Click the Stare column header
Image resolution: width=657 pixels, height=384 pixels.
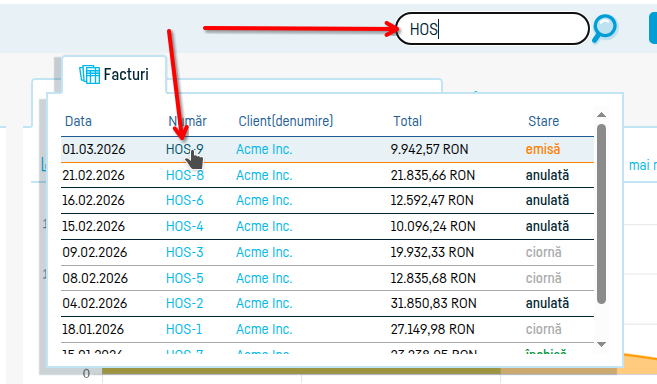(x=543, y=121)
